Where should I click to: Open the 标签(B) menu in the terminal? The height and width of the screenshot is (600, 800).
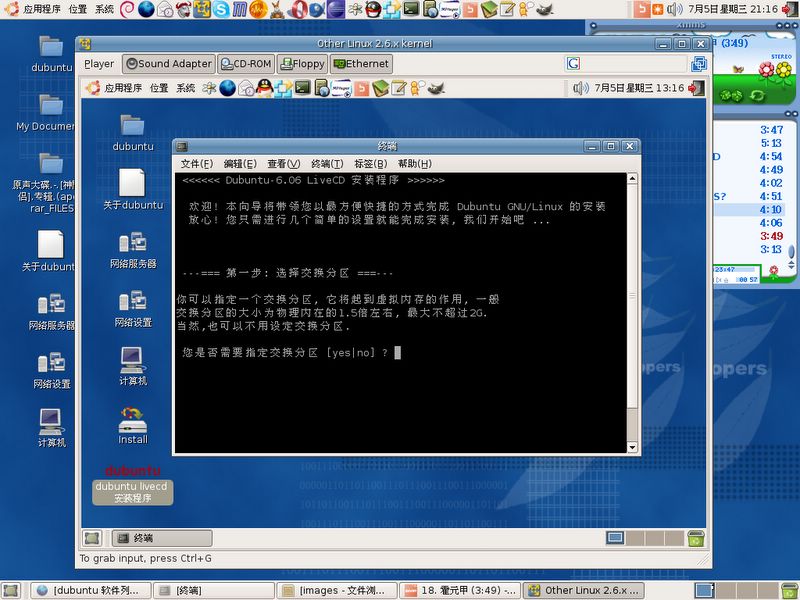tap(371, 164)
